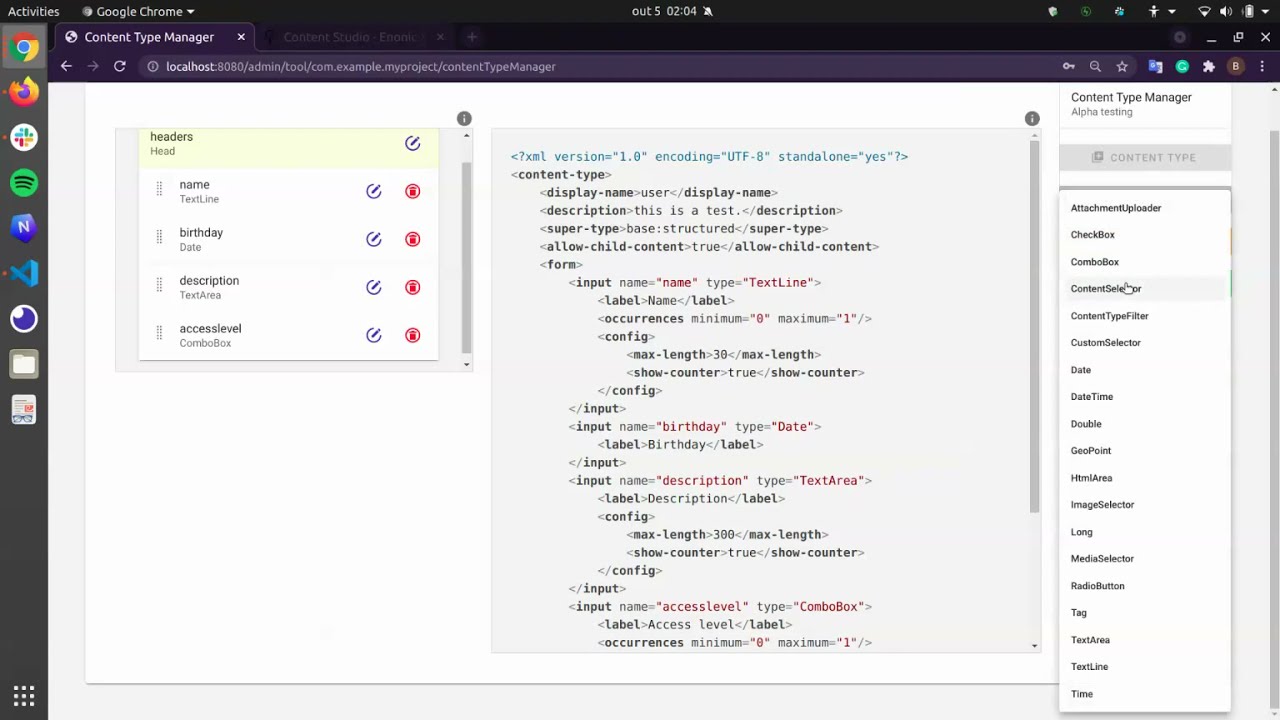Edit the accesslevel ComboBox field
Screen dimensions: 1280x720
374,335
